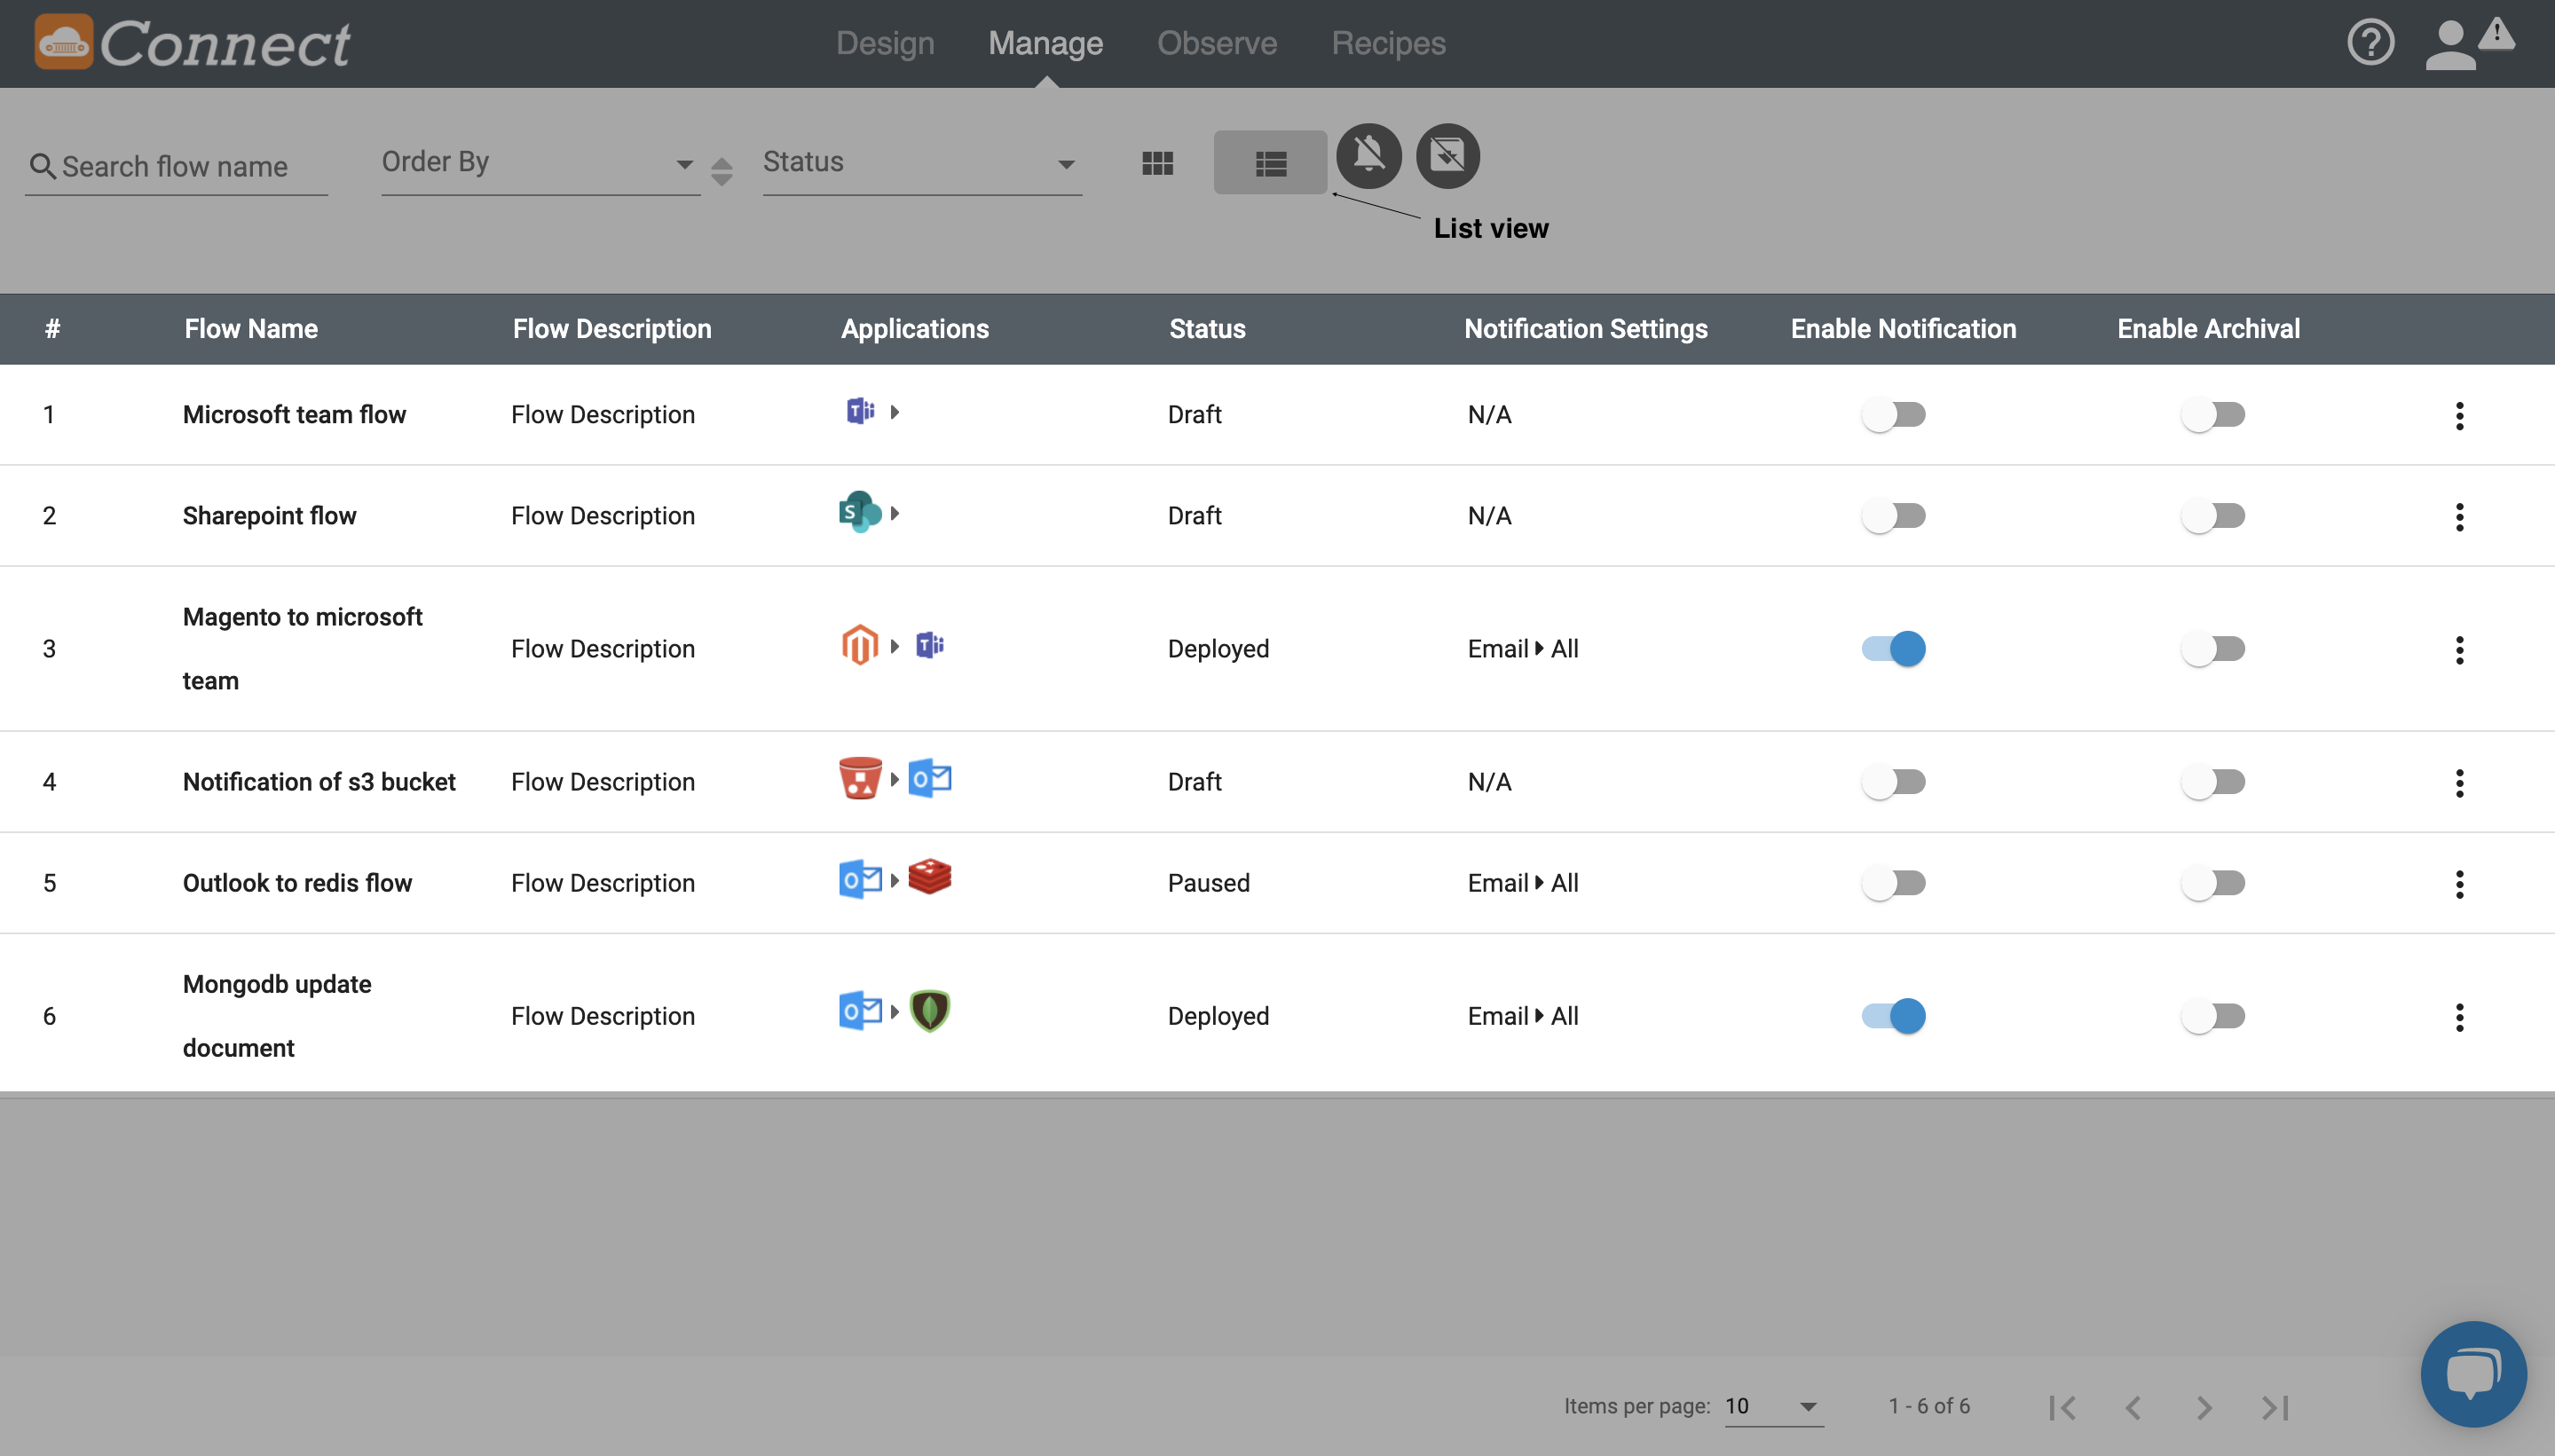
Task: Open more options for Mongodb update document
Action: [2459, 1017]
